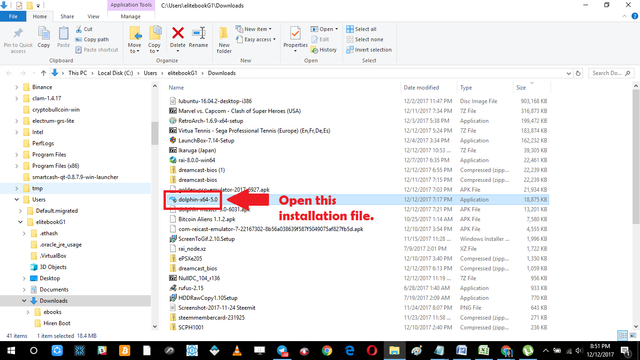Click elitebookG1 in breadcrumb path
This screenshot has width=640, height=360.
pos(182,73)
